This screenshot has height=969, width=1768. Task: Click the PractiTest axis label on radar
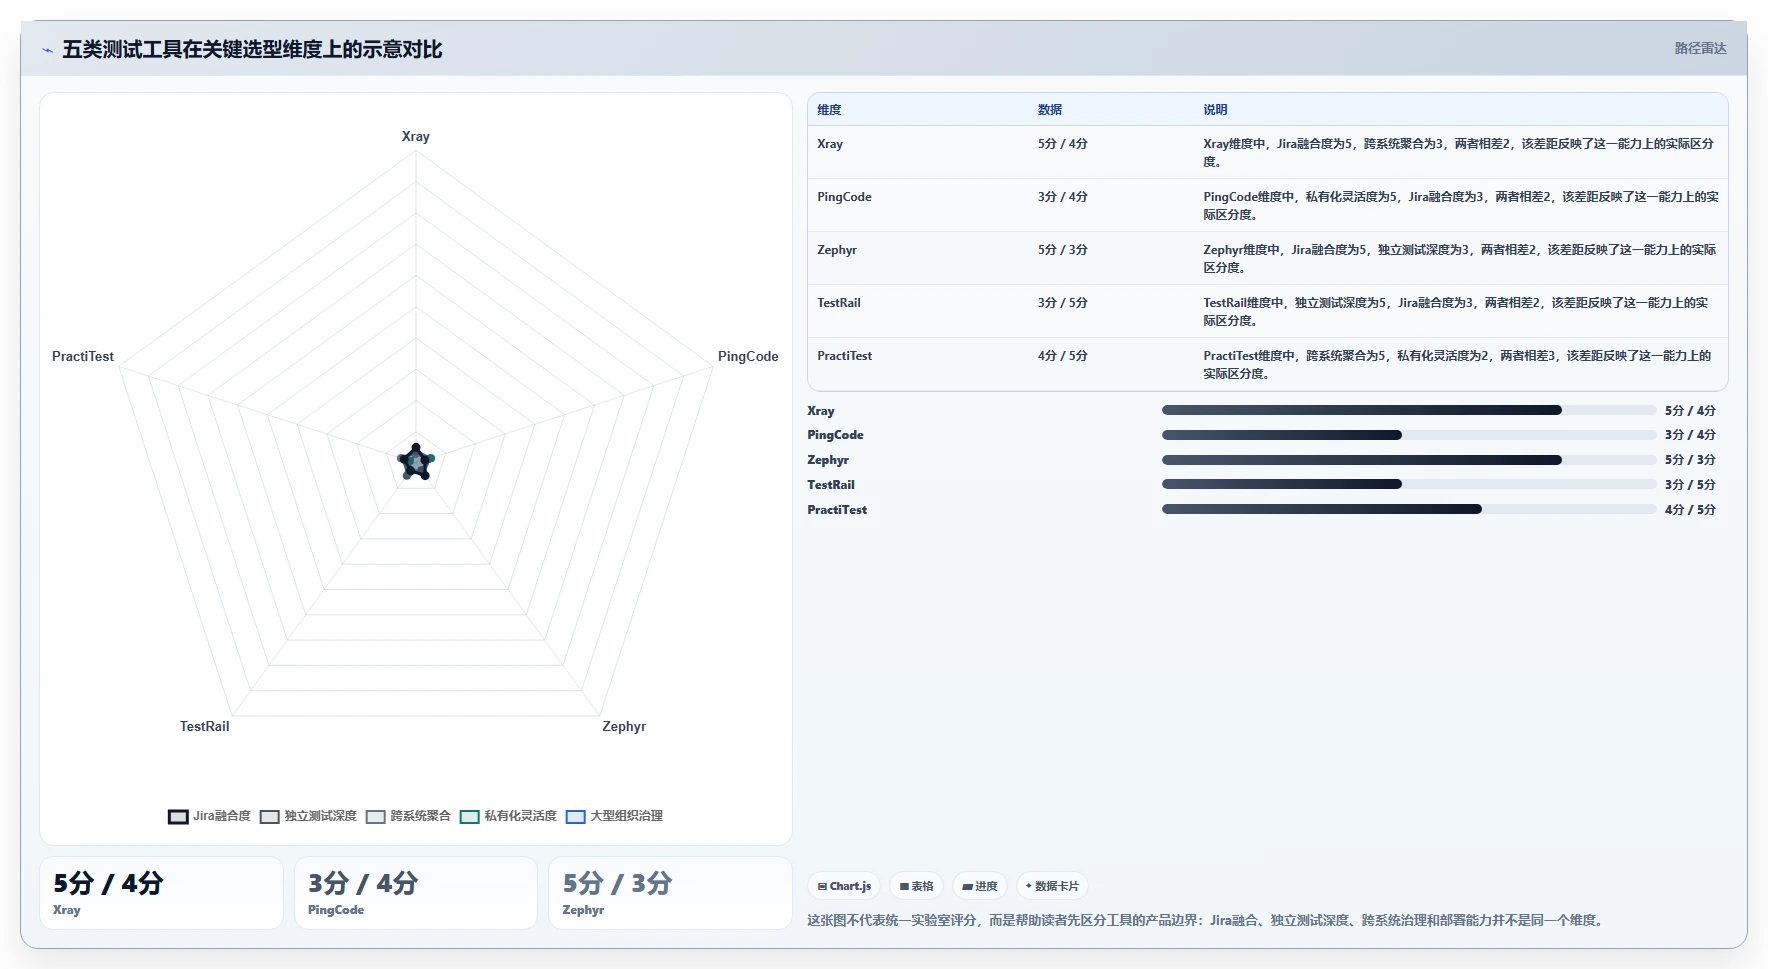pos(83,356)
